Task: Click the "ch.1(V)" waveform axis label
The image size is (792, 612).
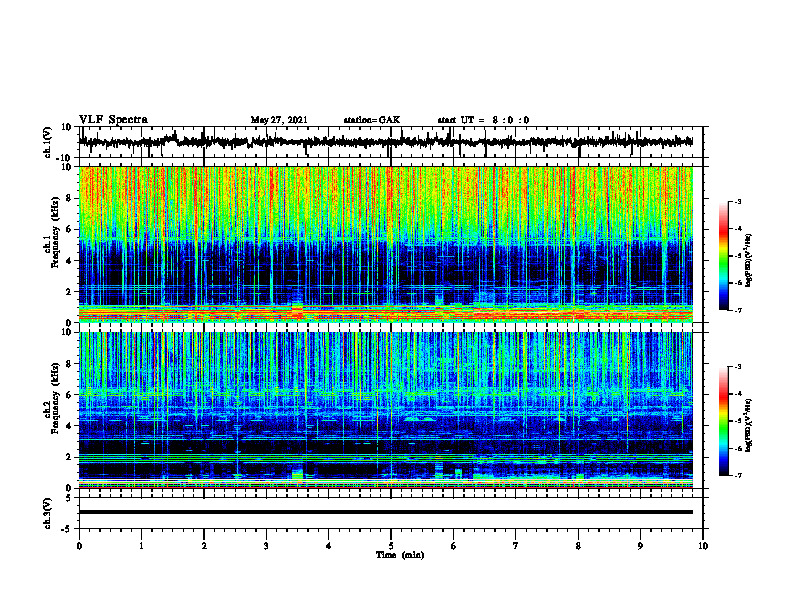Action: (x=48, y=142)
